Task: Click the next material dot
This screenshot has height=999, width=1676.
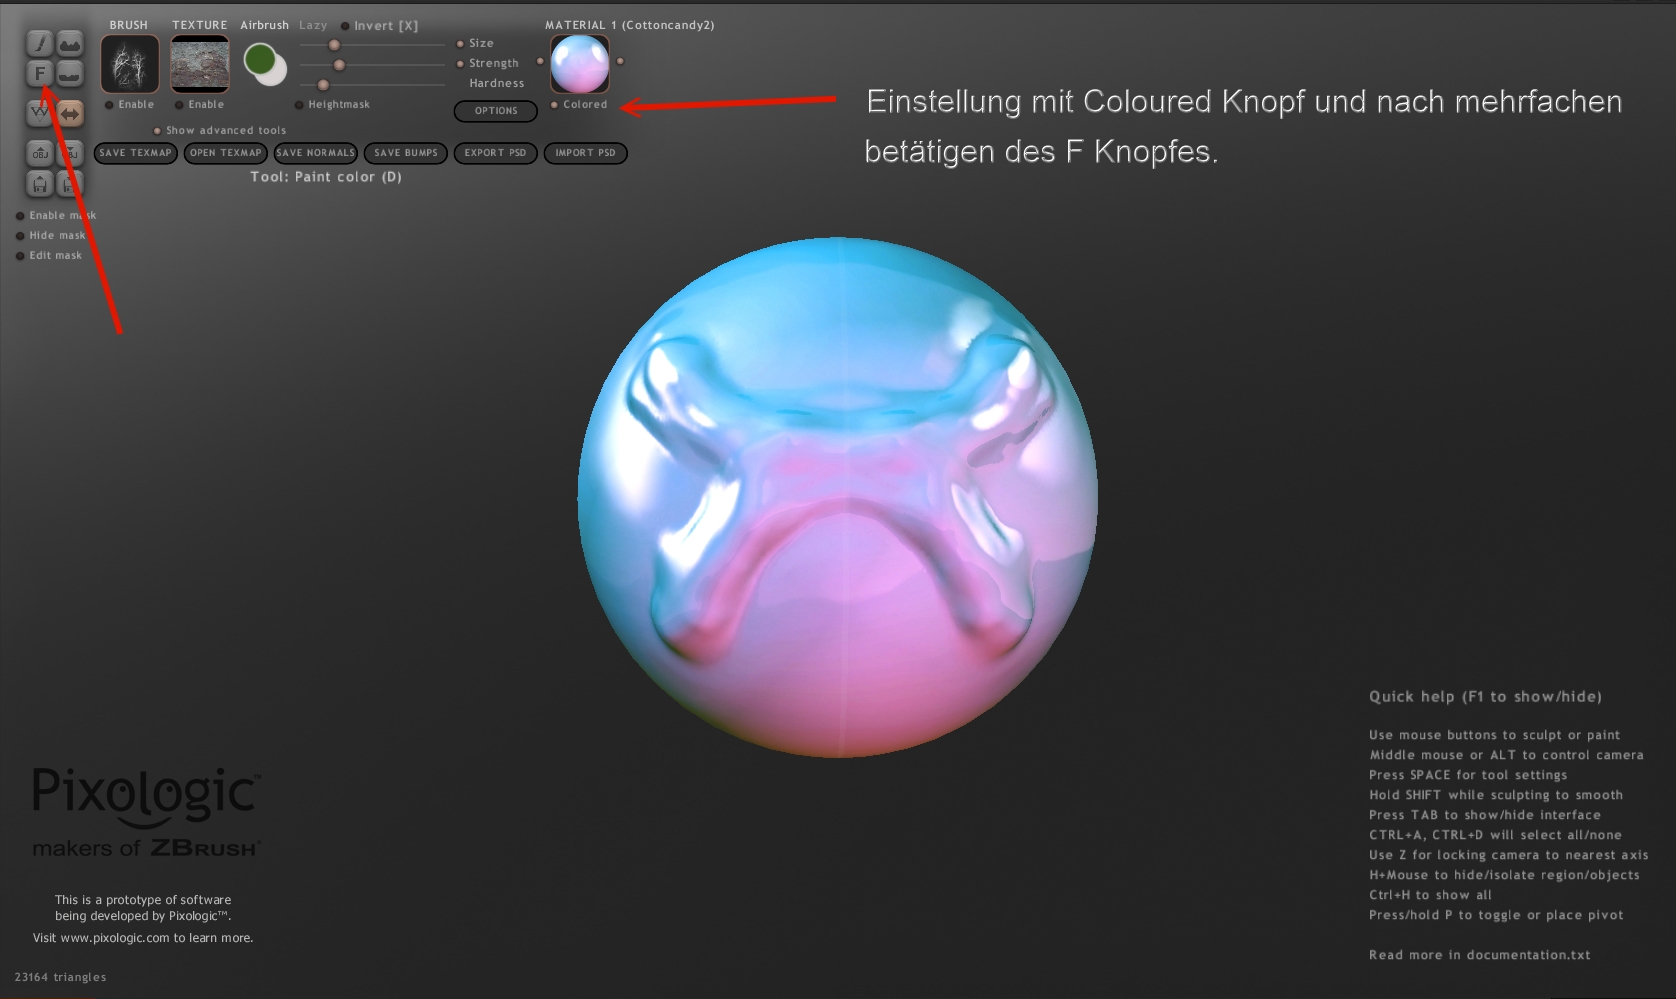Action: click(620, 62)
